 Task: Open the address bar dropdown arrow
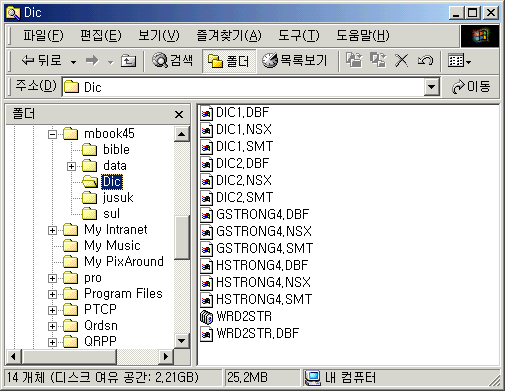[x=432, y=87]
